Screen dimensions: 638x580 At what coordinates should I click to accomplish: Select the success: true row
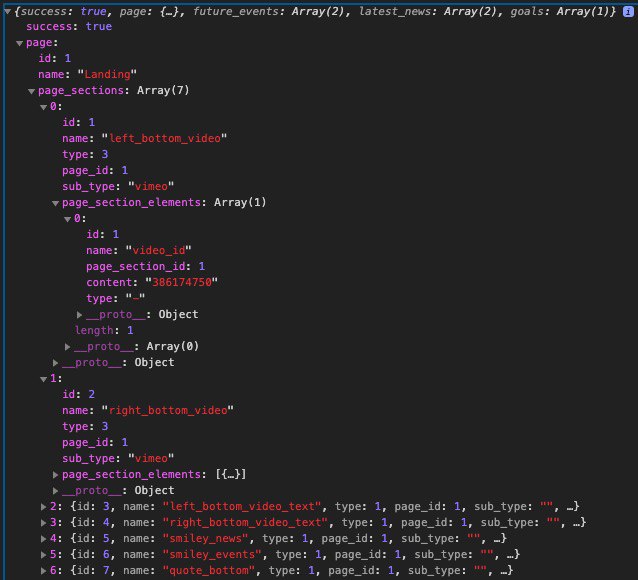click(x=69, y=26)
